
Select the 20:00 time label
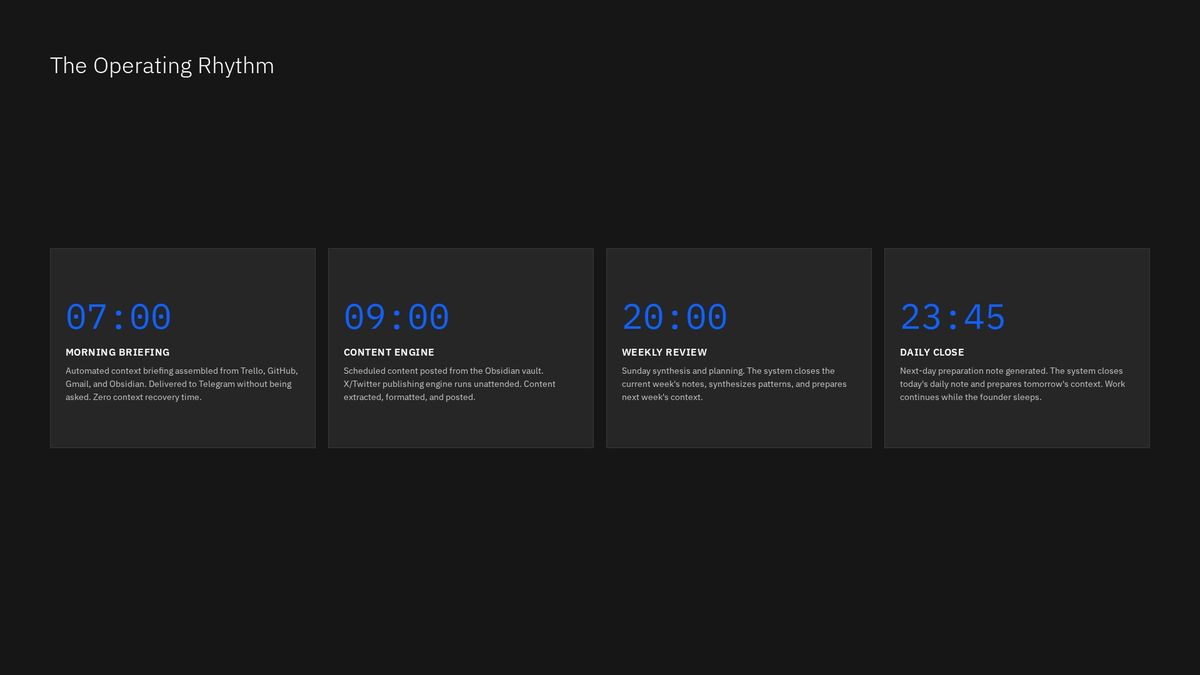tap(675, 317)
